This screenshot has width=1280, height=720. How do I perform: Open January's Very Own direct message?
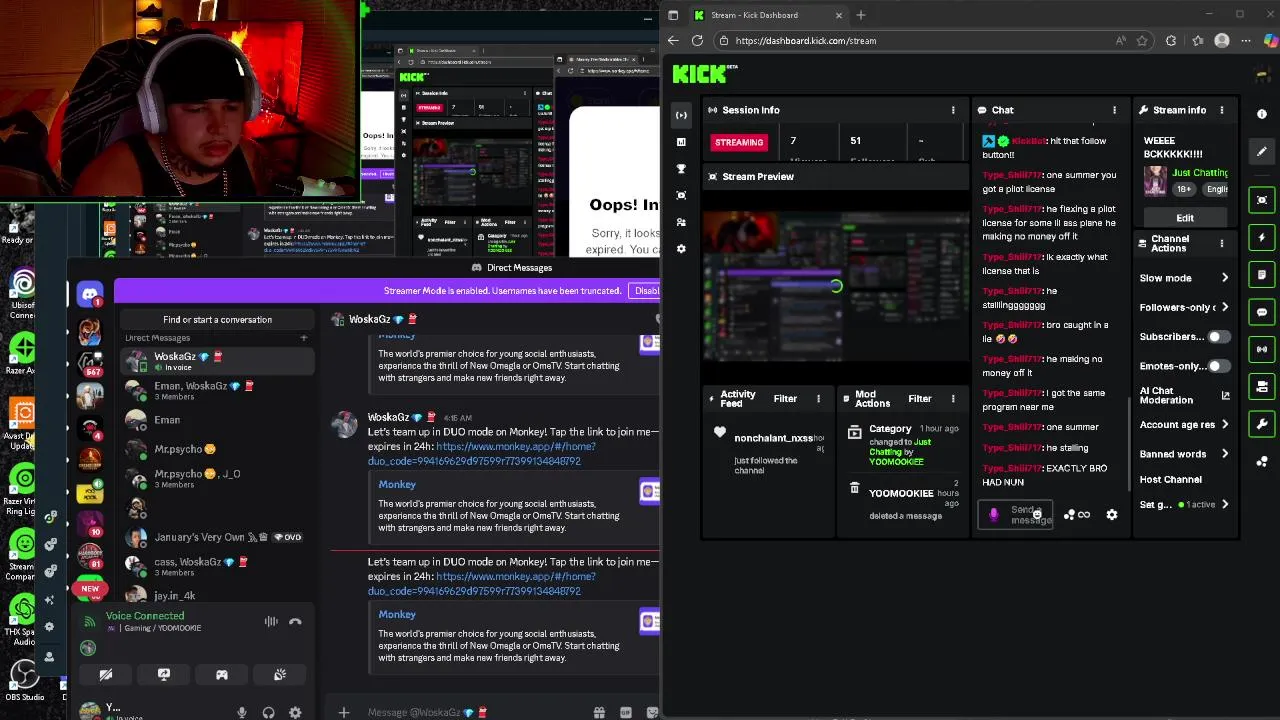(217, 537)
